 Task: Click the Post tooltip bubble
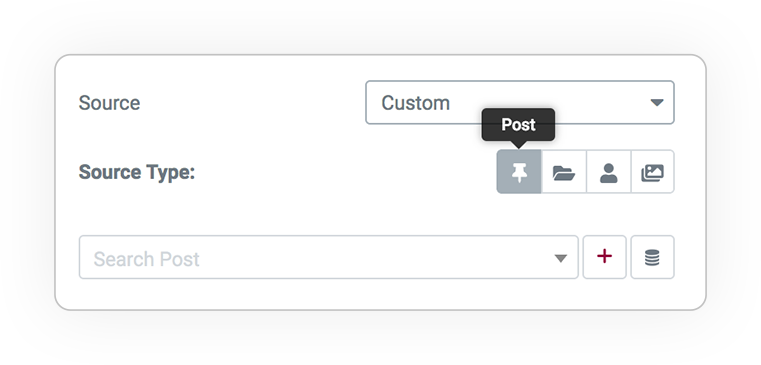518,125
